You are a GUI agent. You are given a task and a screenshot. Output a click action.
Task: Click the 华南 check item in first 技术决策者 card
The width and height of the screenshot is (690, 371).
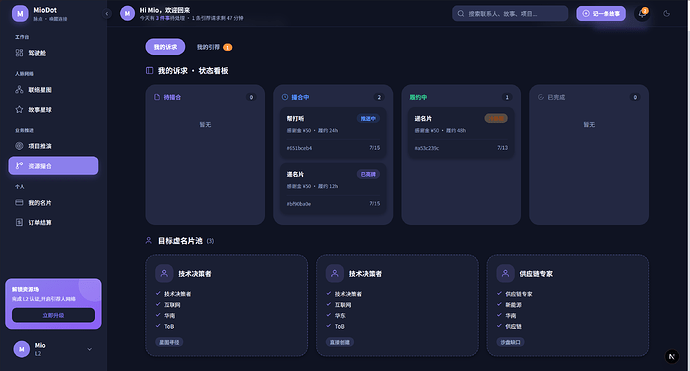(x=169, y=316)
